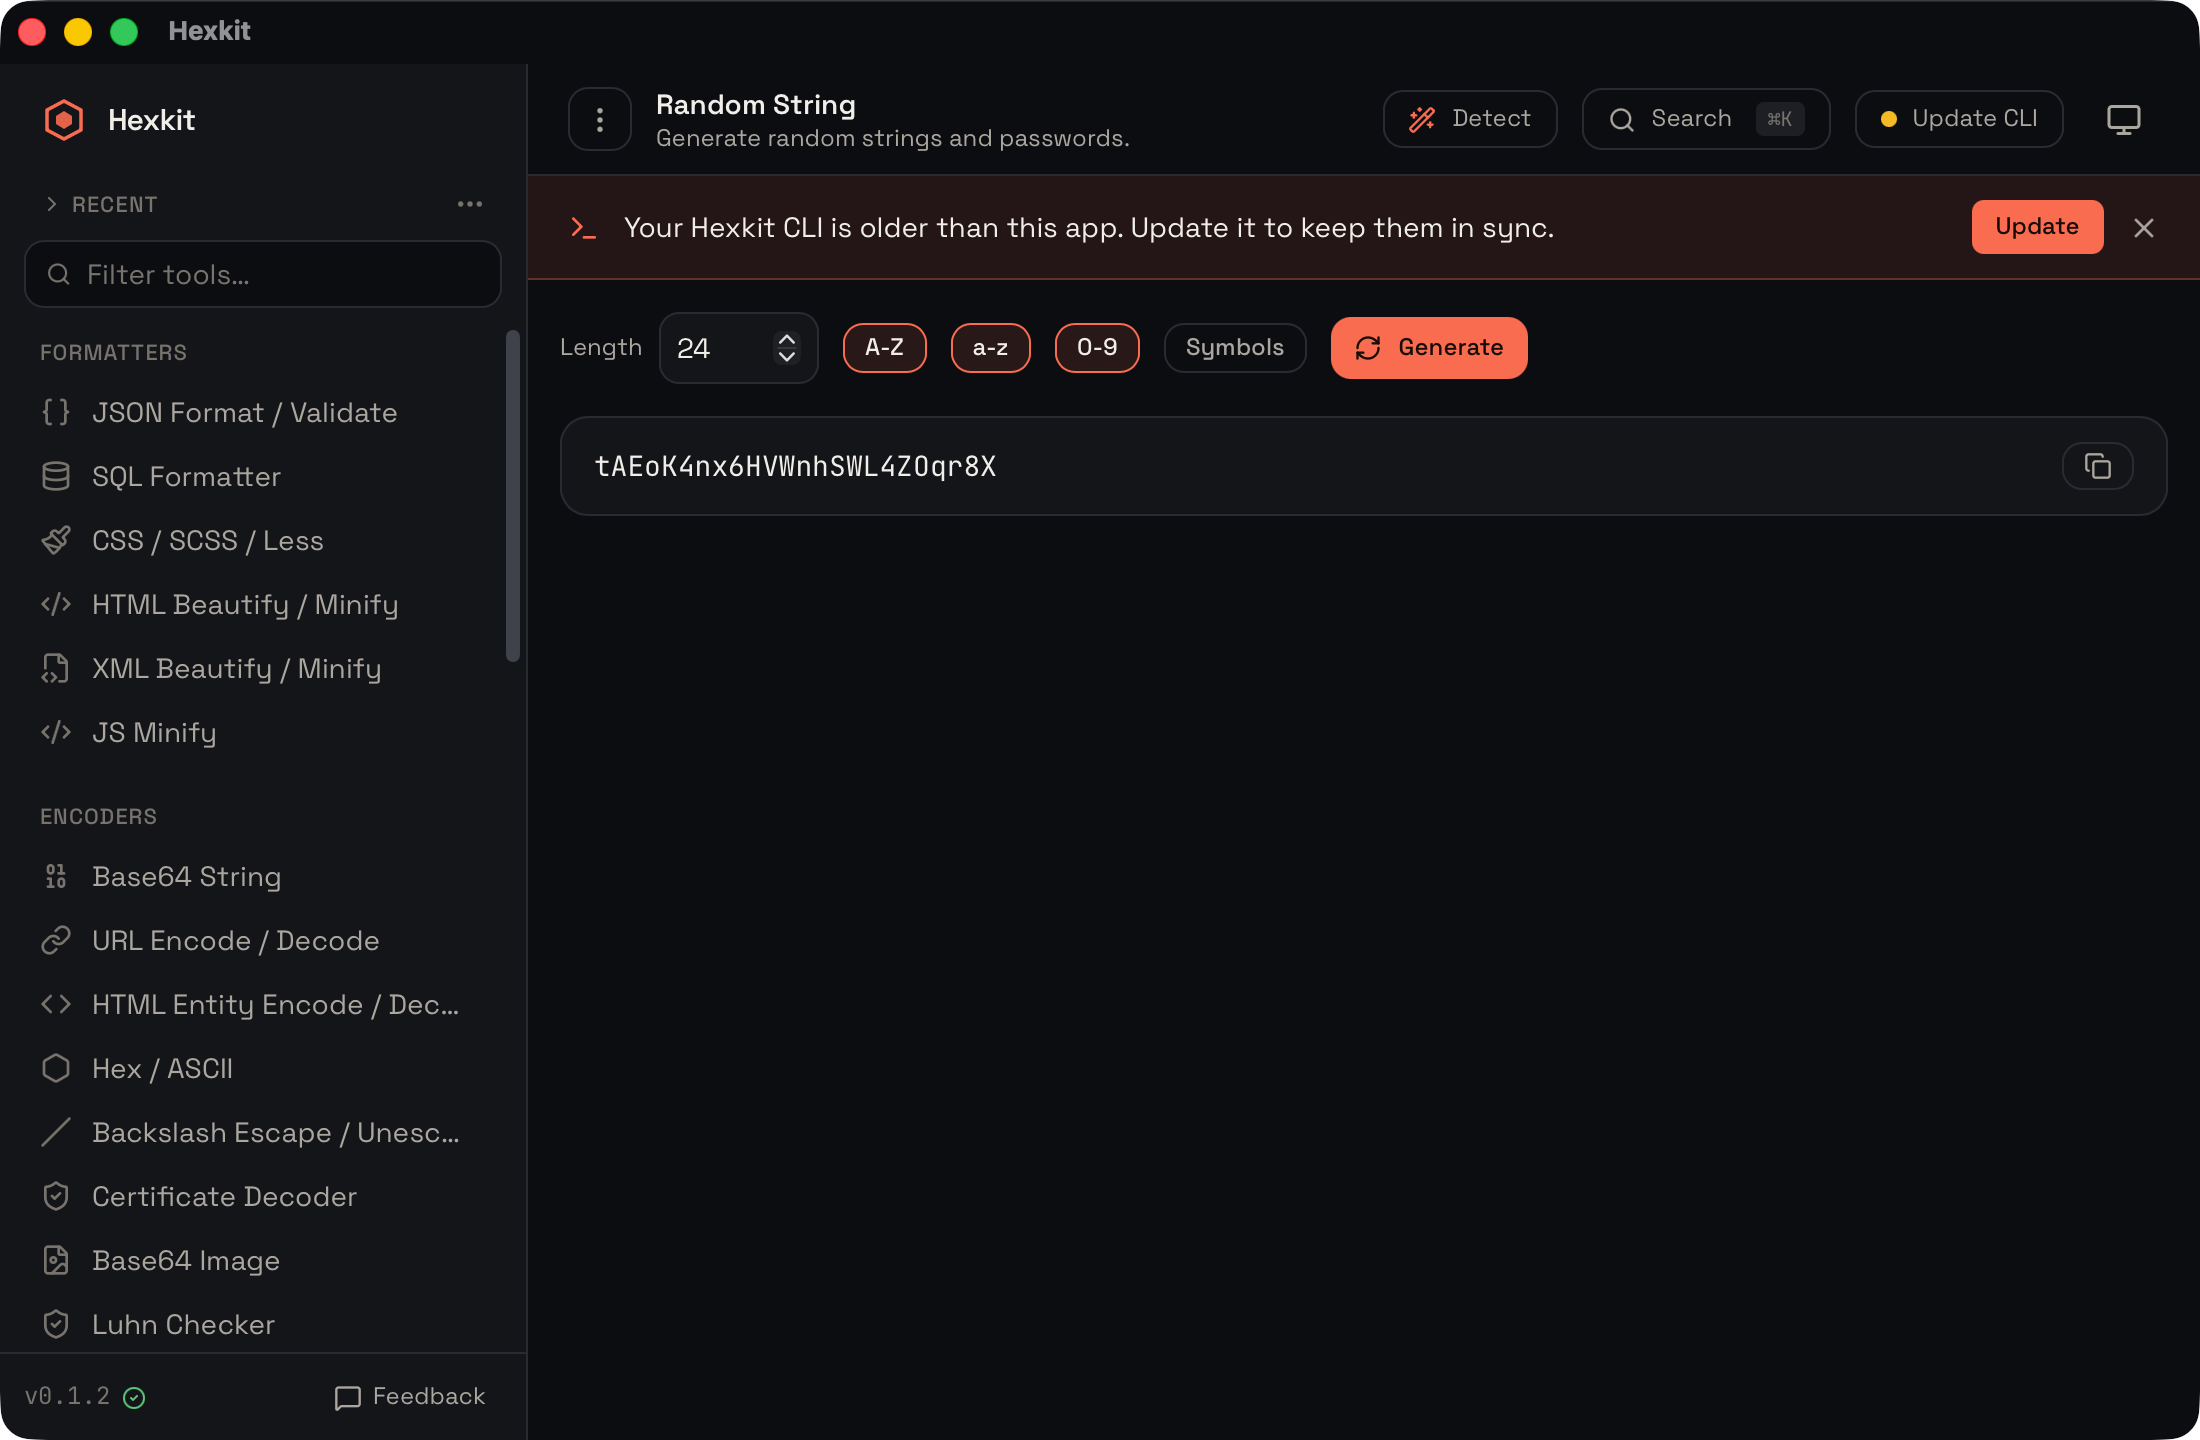The width and height of the screenshot is (2200, 1440).
Task: Click the green version check icon
Action: (x=134, y=1397)
